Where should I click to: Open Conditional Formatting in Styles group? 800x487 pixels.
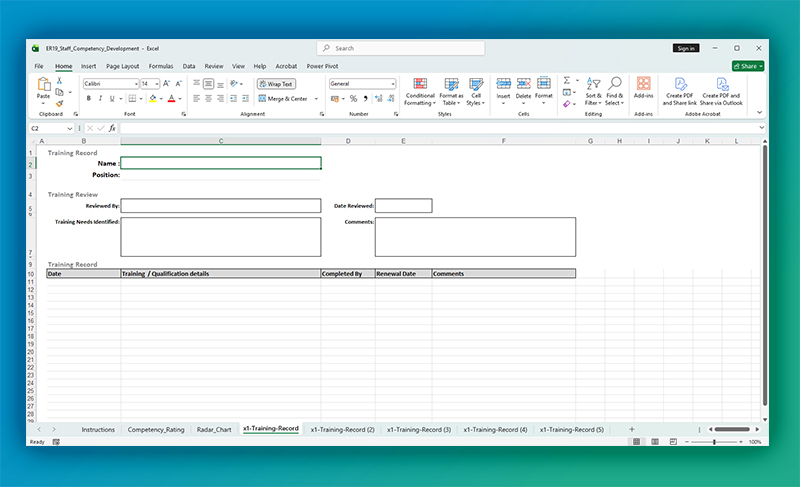click(x=420, y=91)
